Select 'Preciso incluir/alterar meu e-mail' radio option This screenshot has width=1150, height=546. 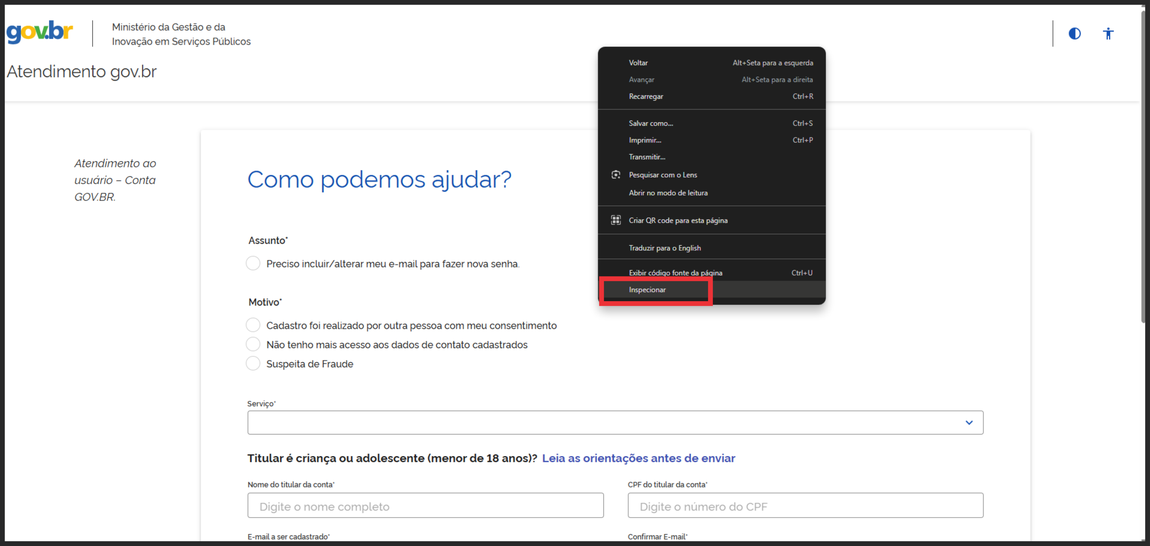coord(253,264)
